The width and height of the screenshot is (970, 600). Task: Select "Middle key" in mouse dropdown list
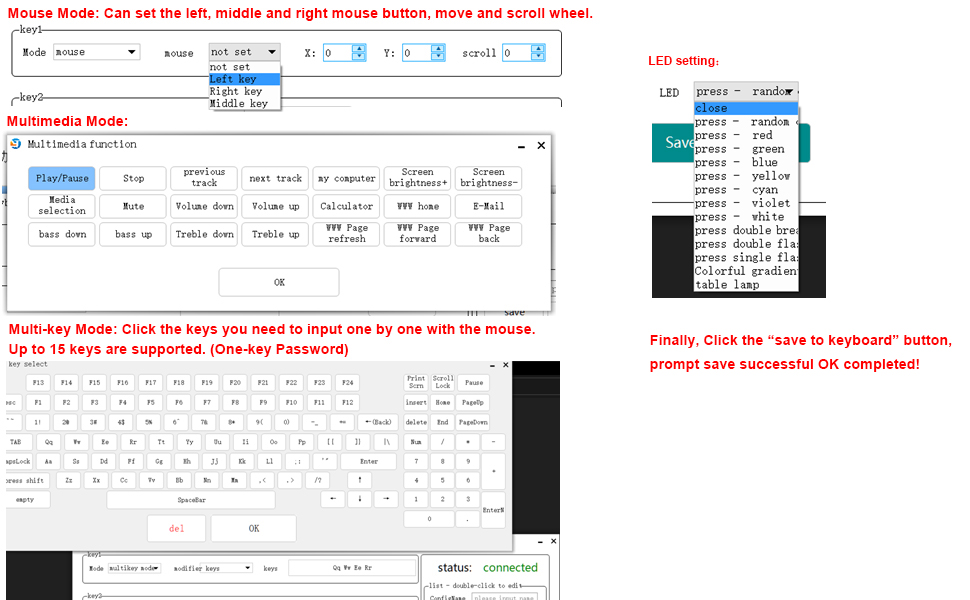coord(238,103)
